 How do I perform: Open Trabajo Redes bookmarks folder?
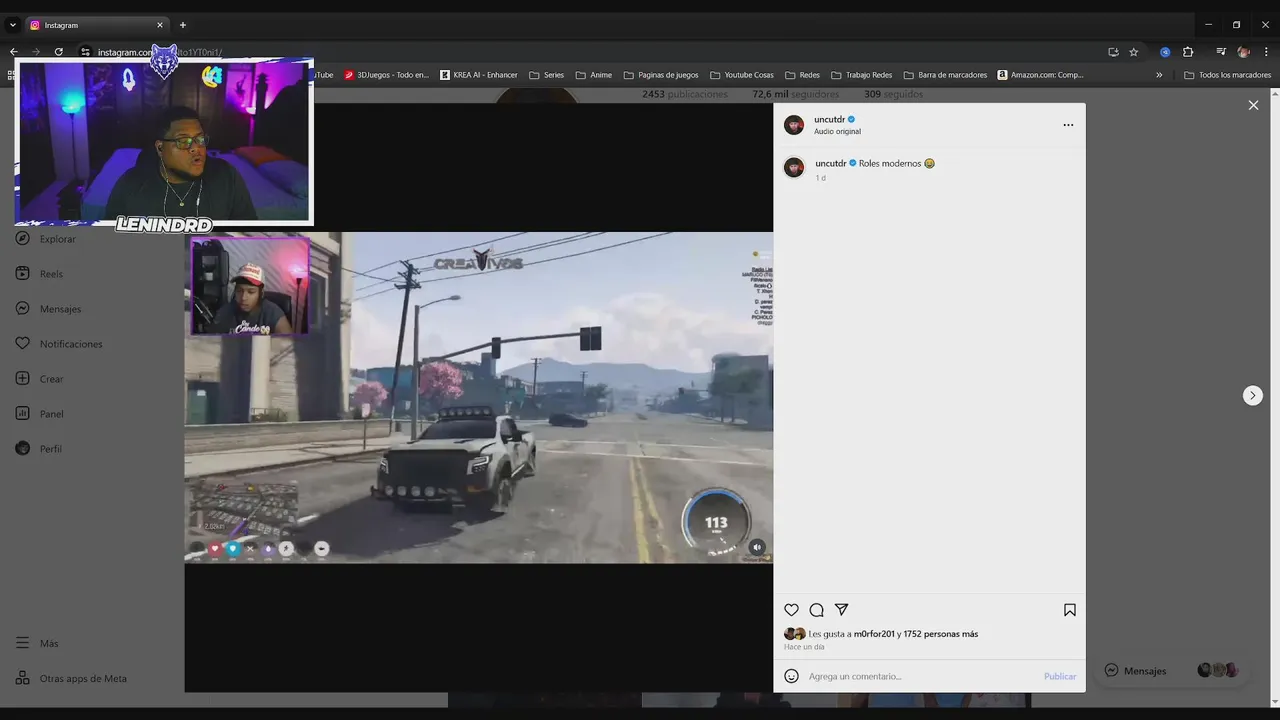click(862, 75)
